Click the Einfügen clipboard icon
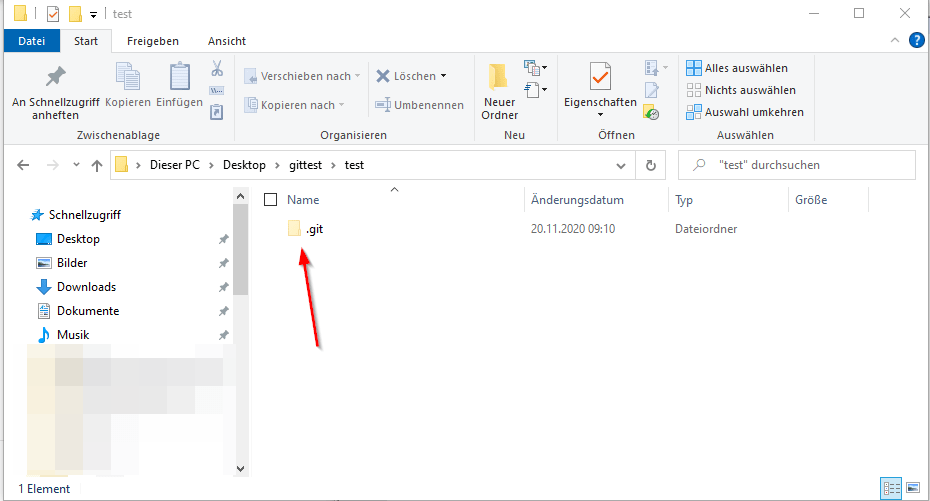The image size is (930, 501). 180,76
